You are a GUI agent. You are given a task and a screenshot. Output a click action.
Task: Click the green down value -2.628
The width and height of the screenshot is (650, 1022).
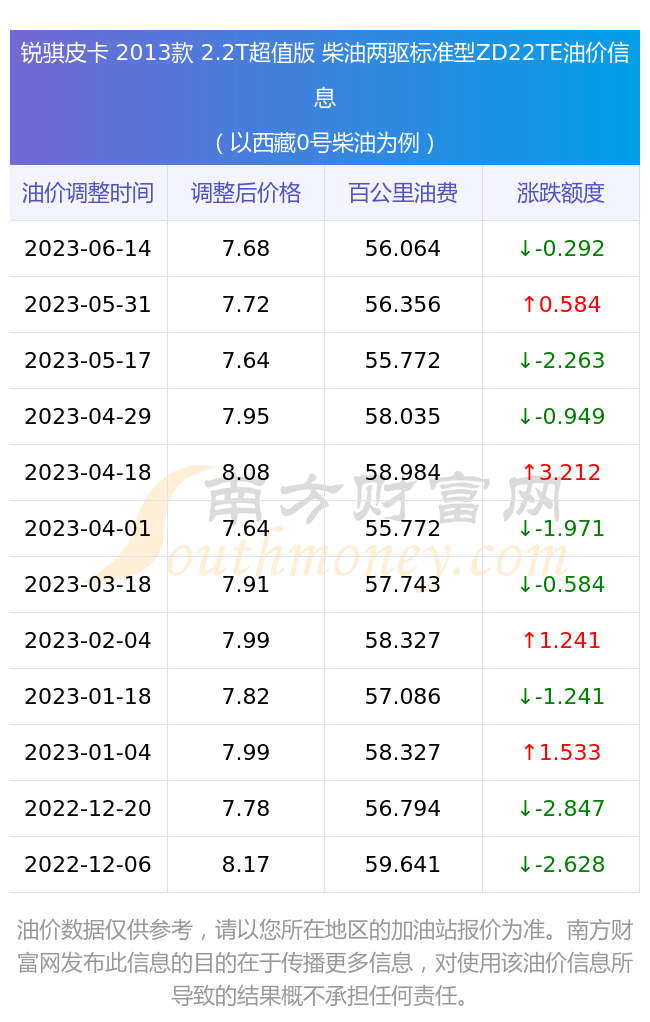(x=561, y=864)
